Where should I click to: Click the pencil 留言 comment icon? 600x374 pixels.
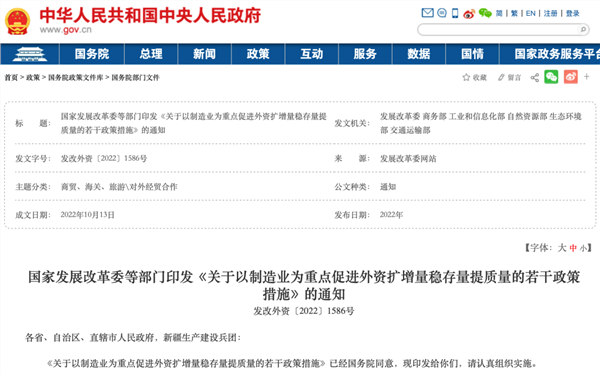(501, 77)
